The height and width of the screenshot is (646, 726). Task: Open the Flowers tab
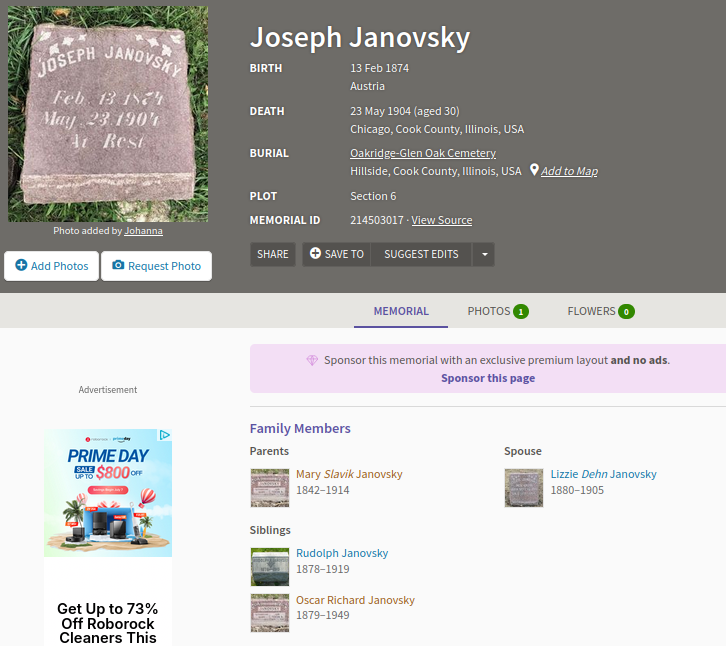click(600, 311)
